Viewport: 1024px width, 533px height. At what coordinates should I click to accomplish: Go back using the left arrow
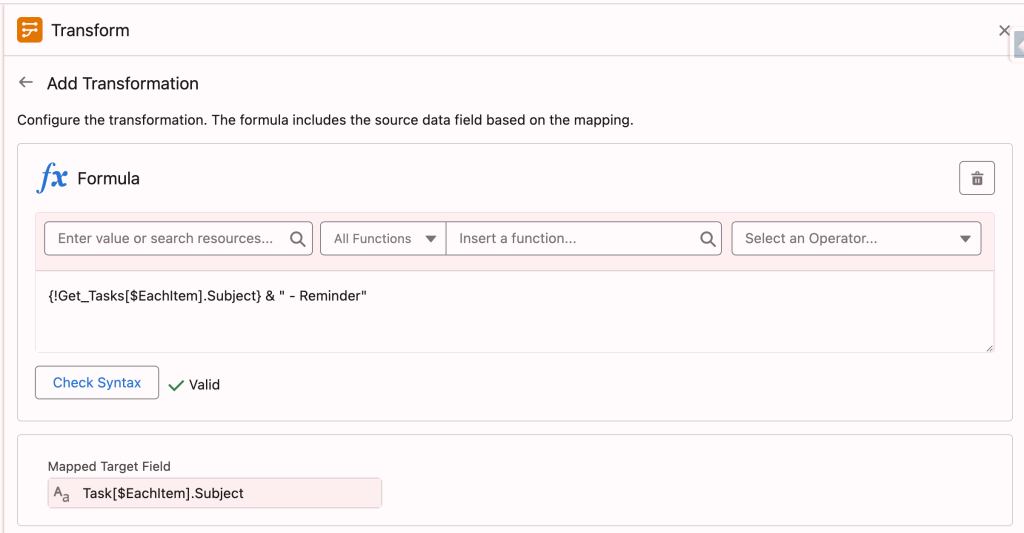[x=26, y=83]
